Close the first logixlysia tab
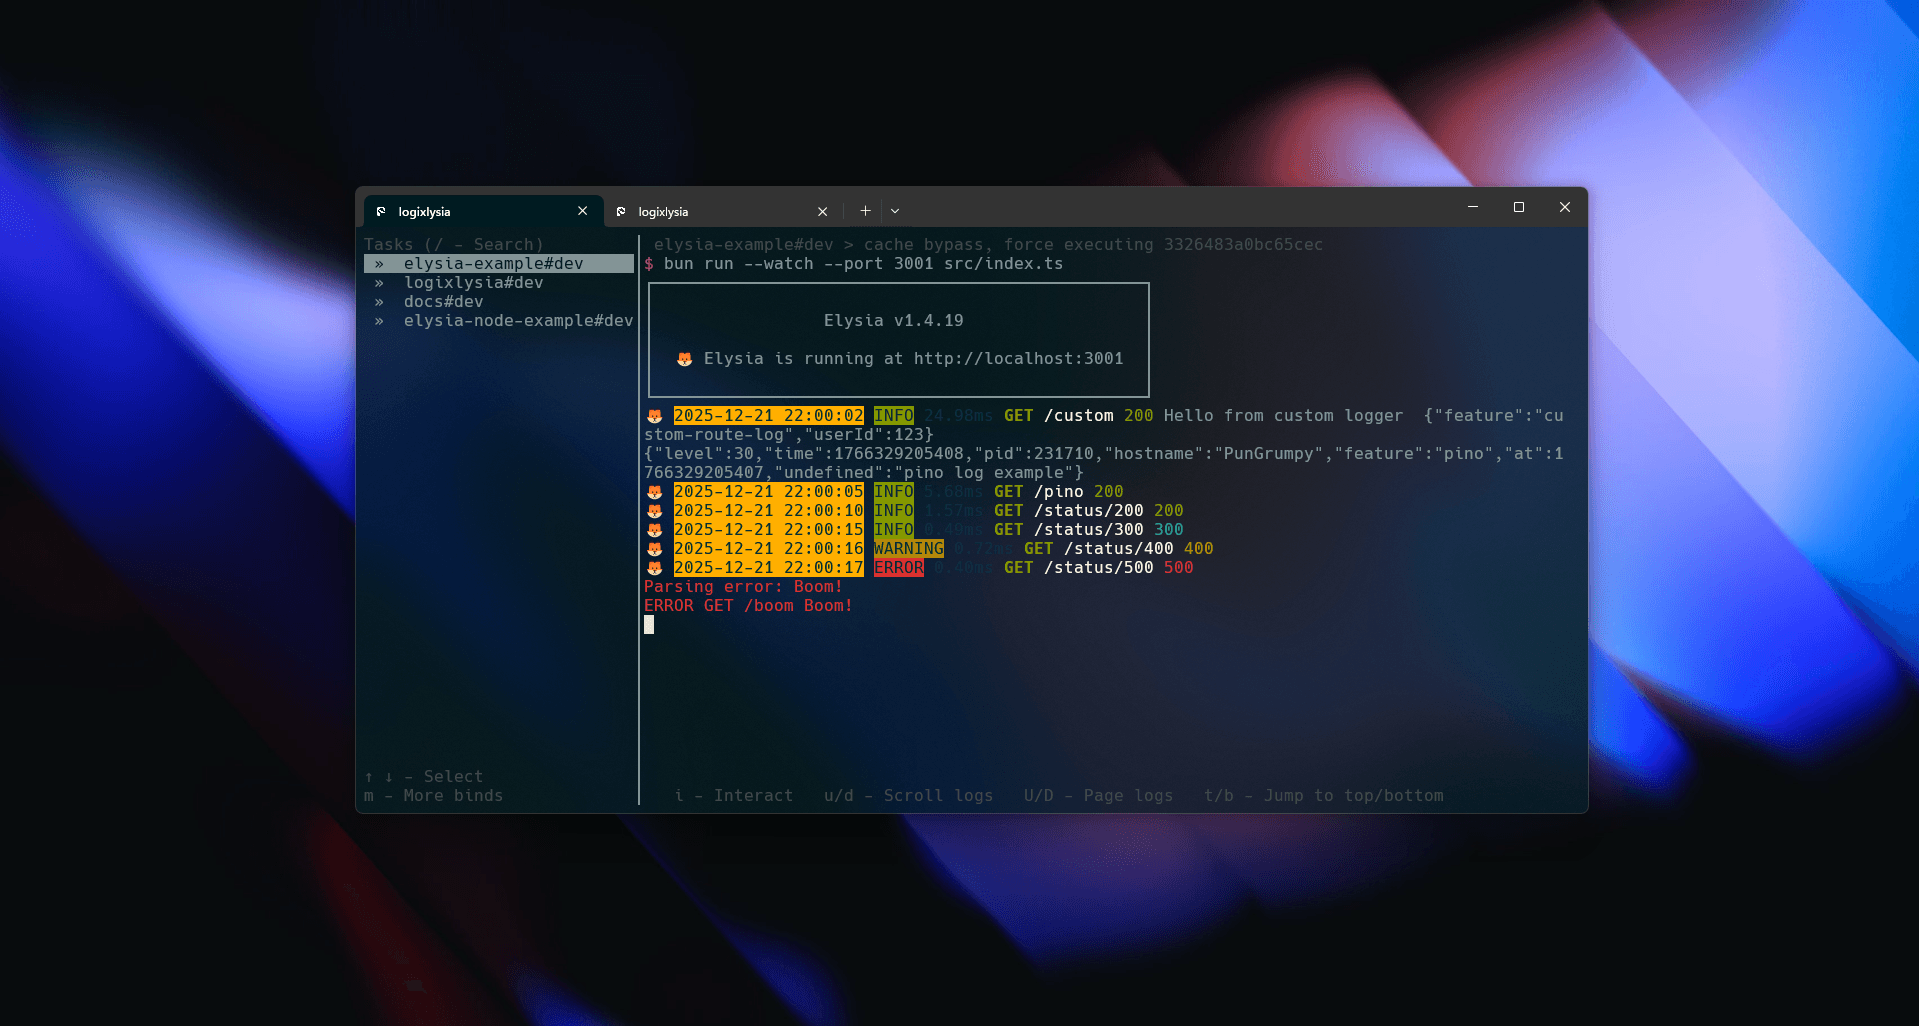Viewport: 1919px width, 1026px height. coord(583,211)
